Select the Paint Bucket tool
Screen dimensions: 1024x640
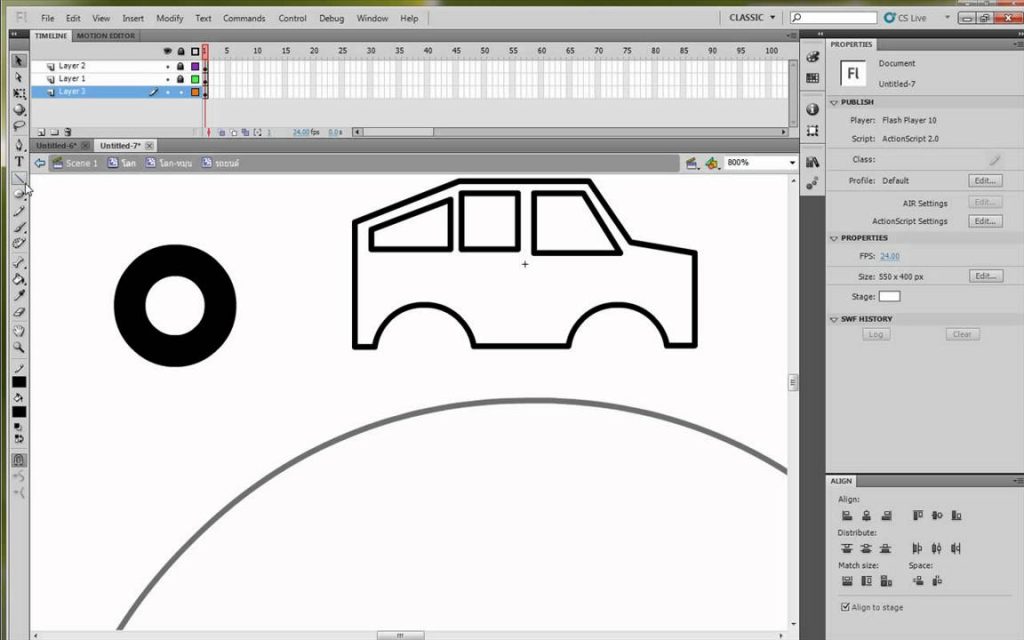click(19, 280)
